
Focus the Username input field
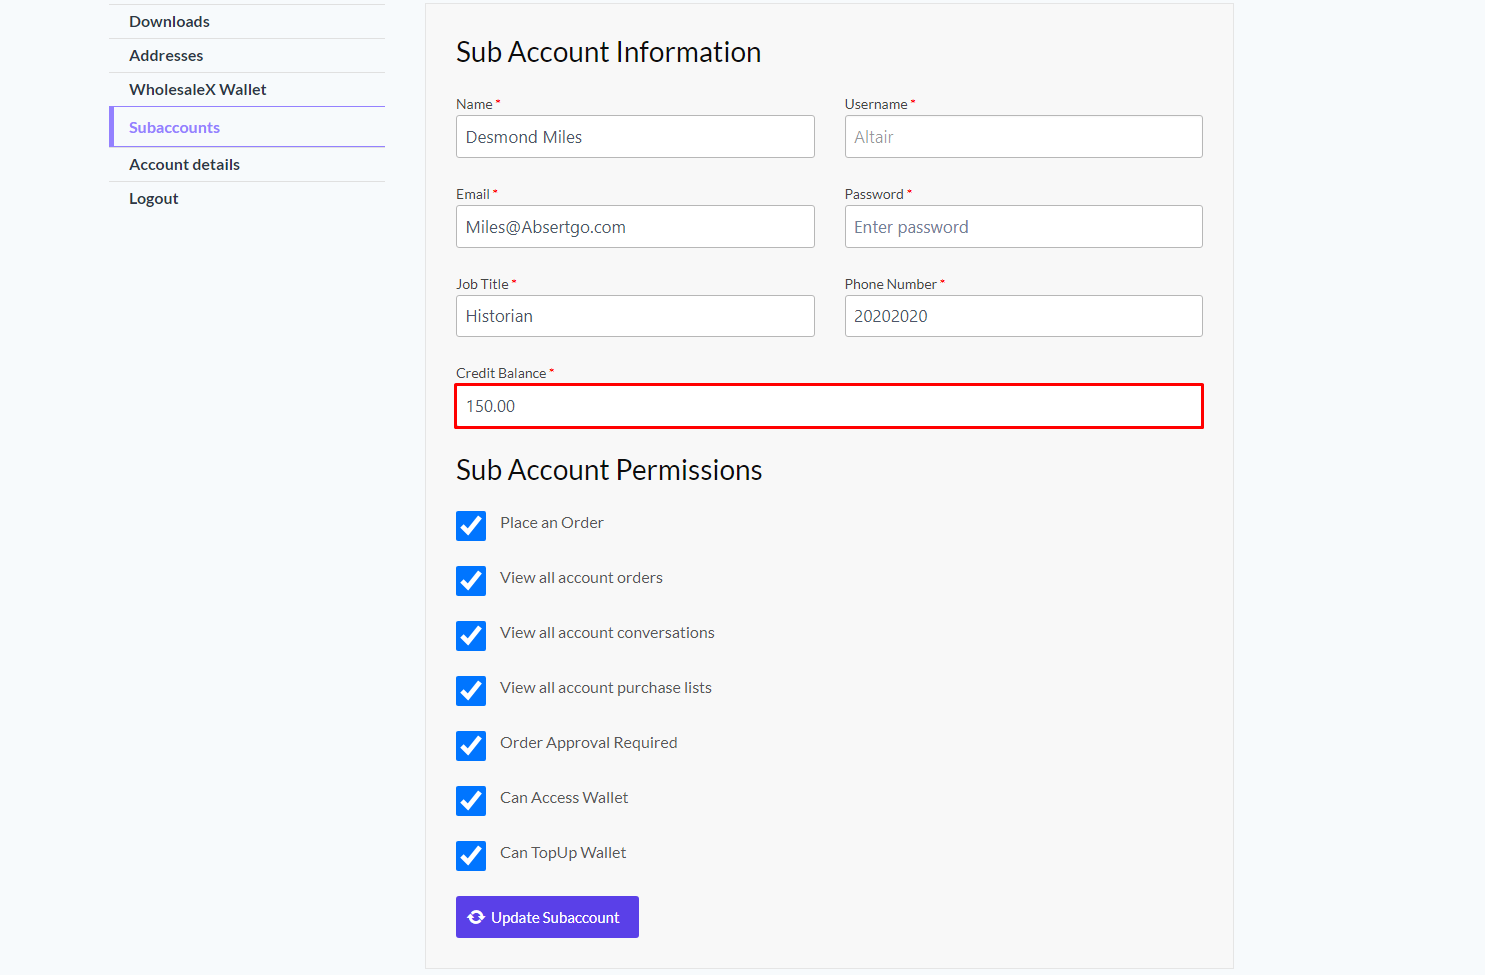1023,137
